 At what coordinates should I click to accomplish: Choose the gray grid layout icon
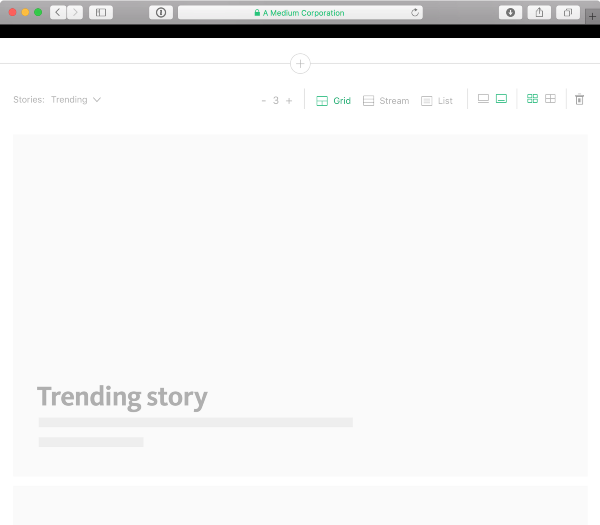point(550,99)
